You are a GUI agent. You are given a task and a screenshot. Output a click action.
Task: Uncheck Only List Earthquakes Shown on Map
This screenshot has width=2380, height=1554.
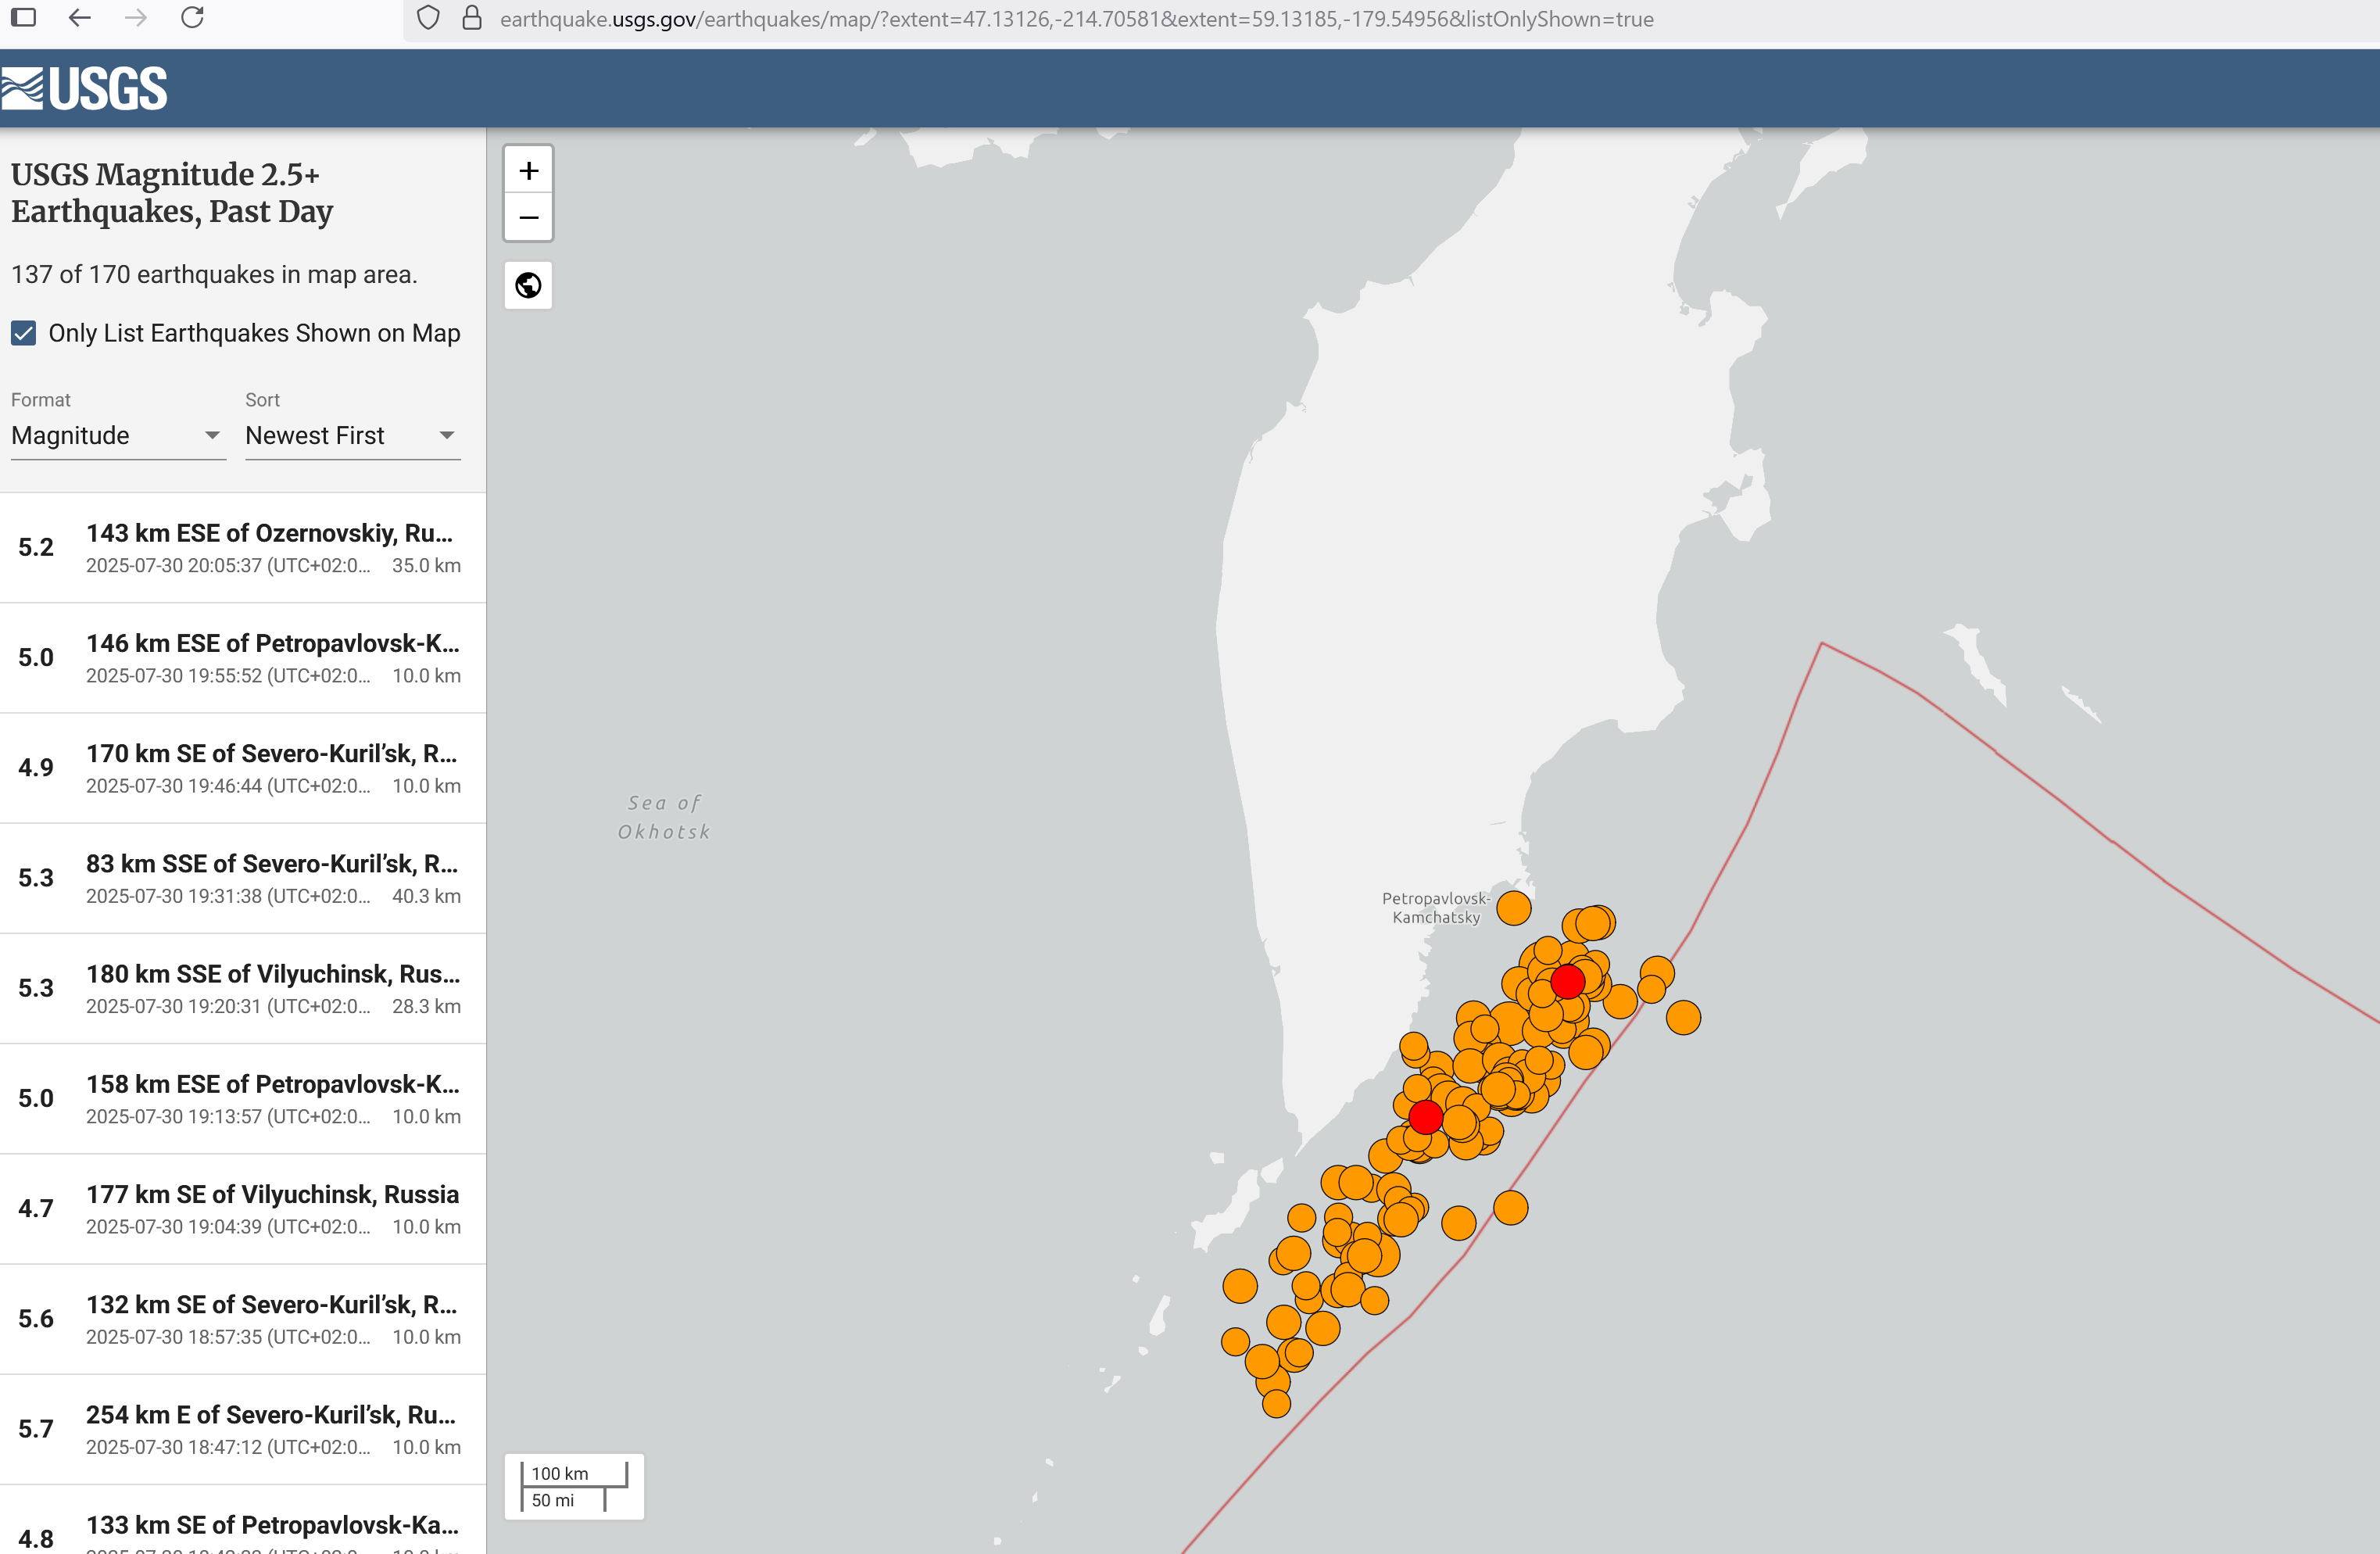coord(24,333)
